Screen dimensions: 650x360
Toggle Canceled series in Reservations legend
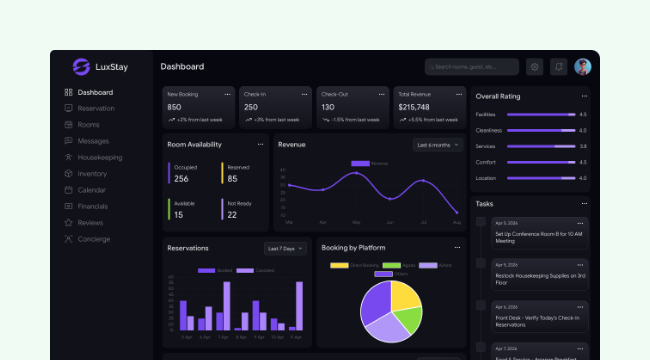click(255, 270)
